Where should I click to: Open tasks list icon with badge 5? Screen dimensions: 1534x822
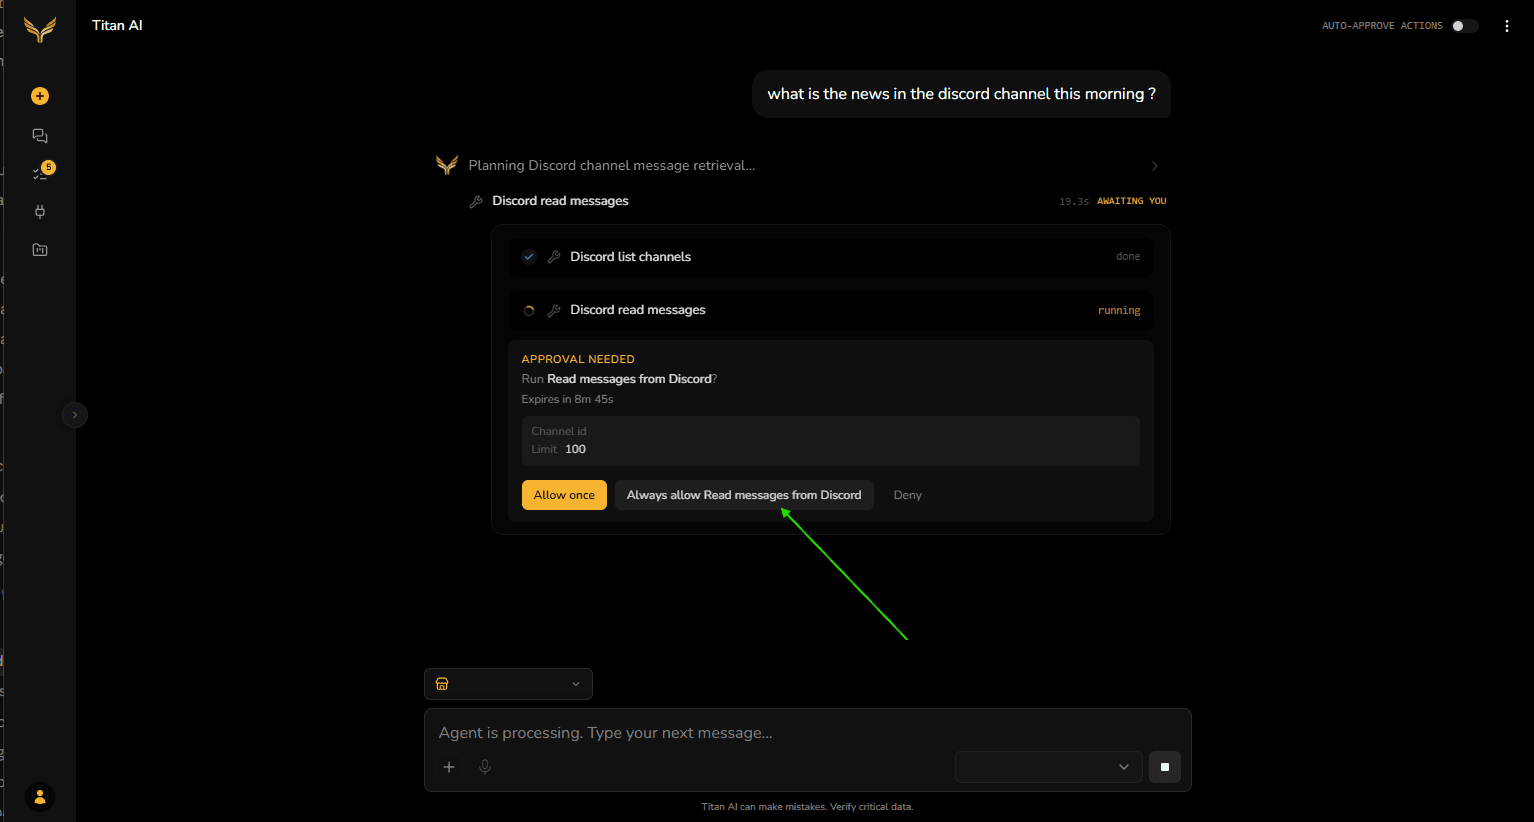pos(41,172)
